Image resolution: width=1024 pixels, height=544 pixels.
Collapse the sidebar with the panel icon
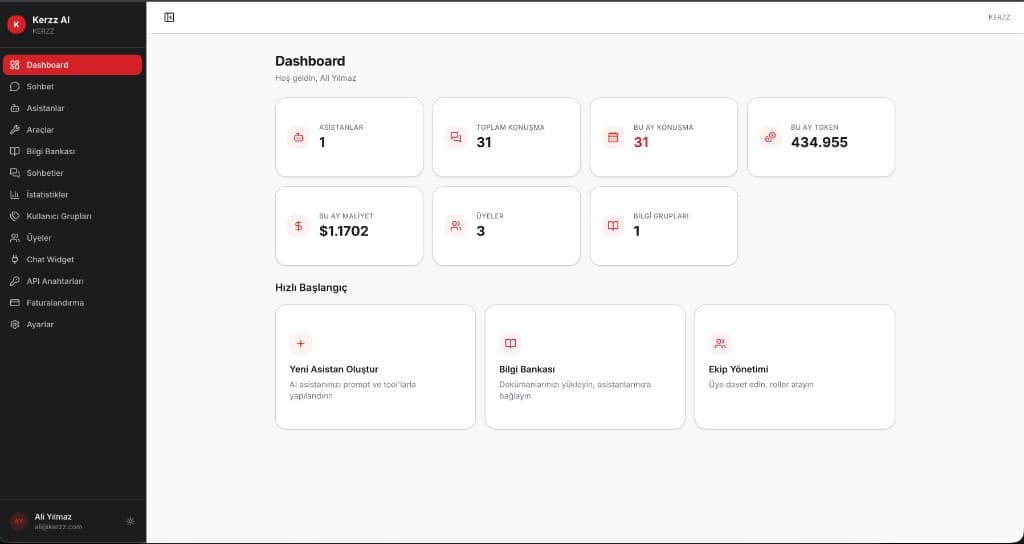[169, 18]
